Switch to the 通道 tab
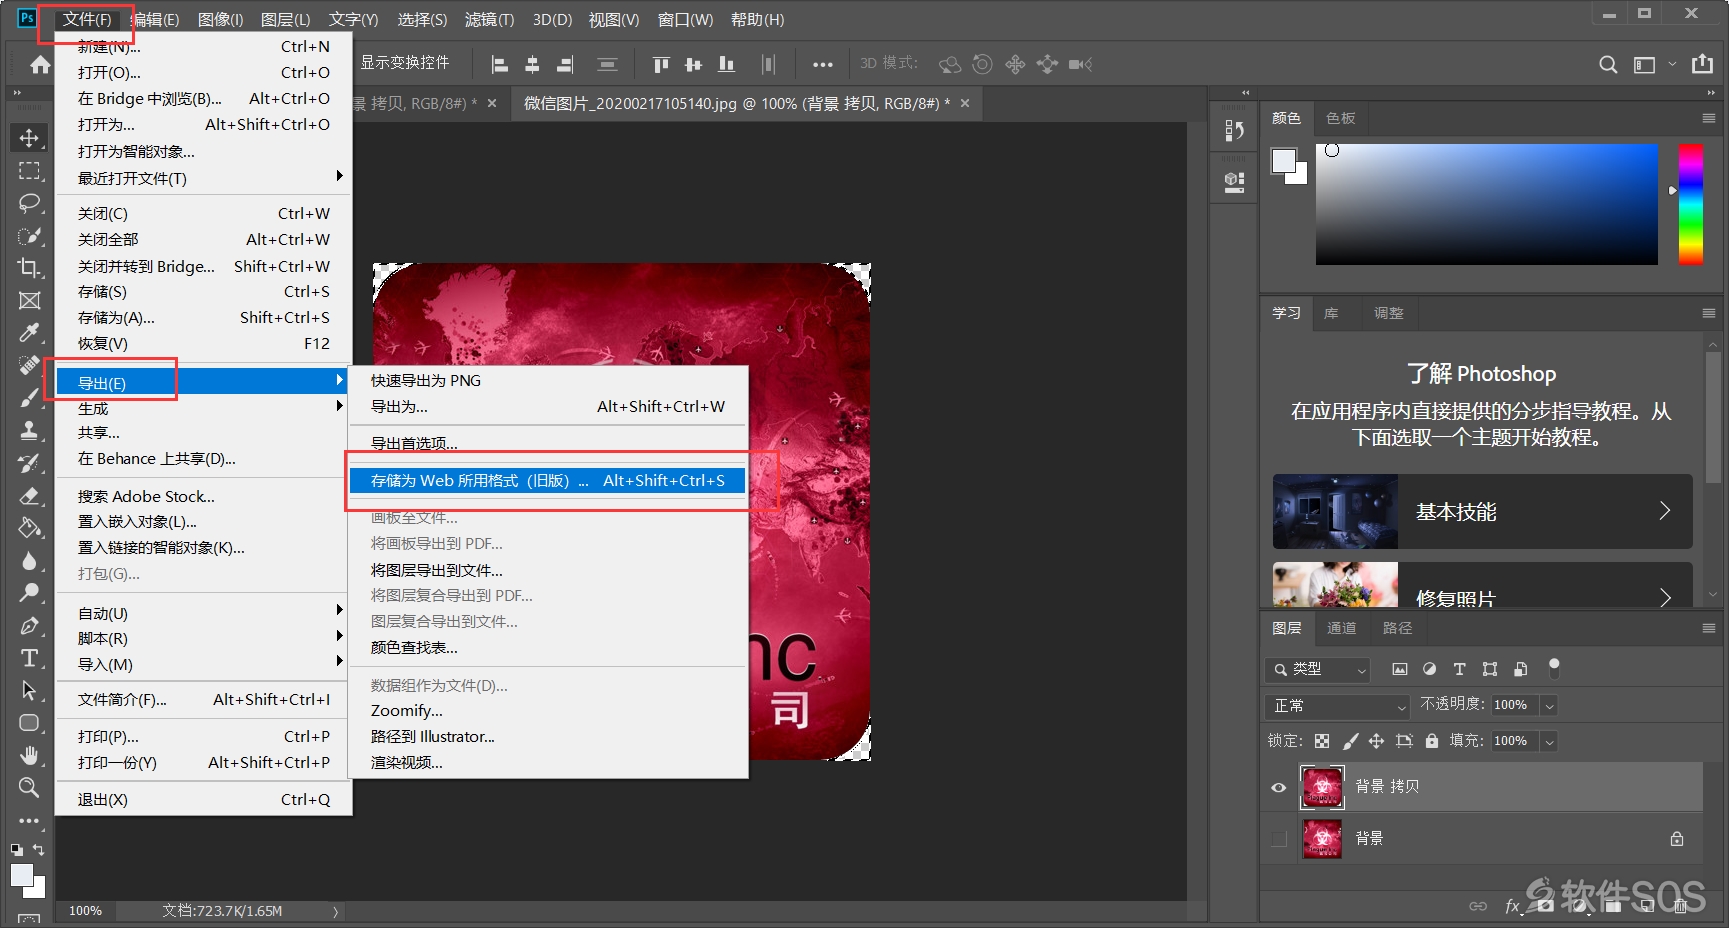 [1341, 628]
